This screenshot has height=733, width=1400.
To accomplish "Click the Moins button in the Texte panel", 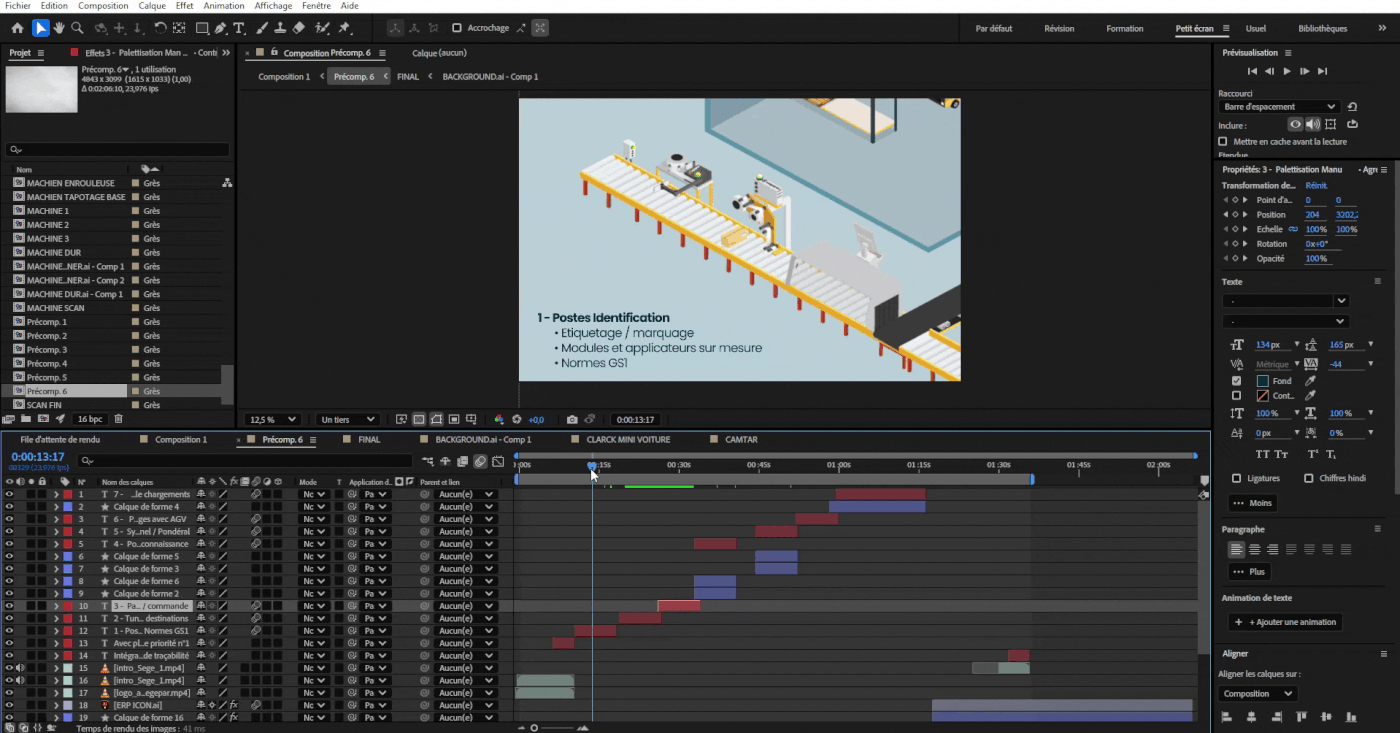I will coord(1252,503).
